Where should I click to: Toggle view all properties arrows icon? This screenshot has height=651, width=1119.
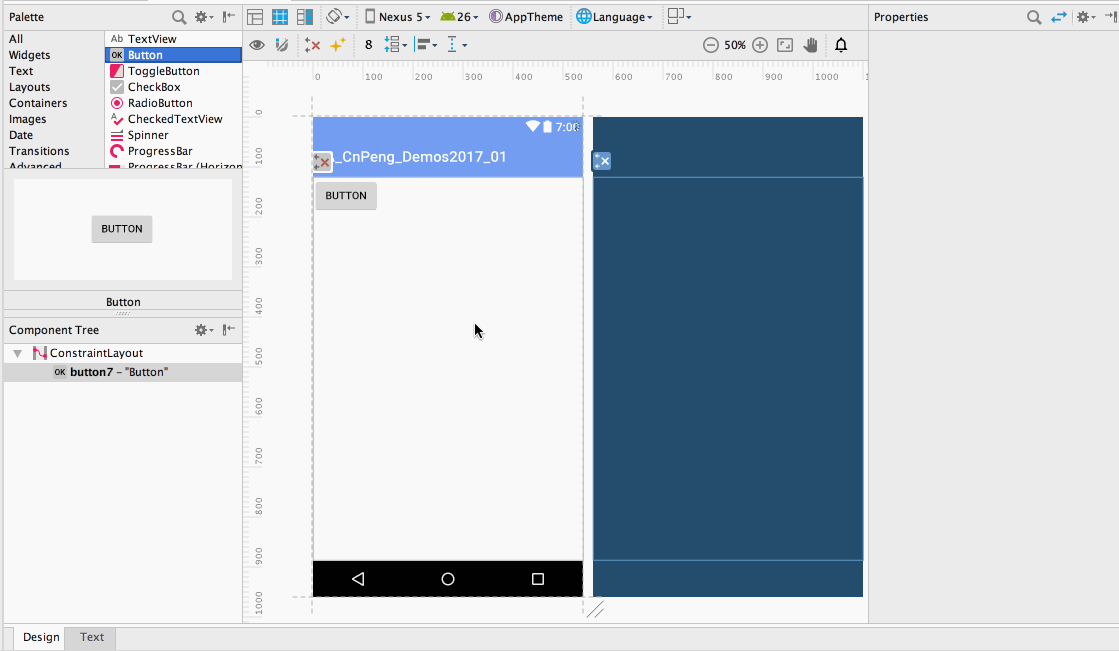point(1059,16)
